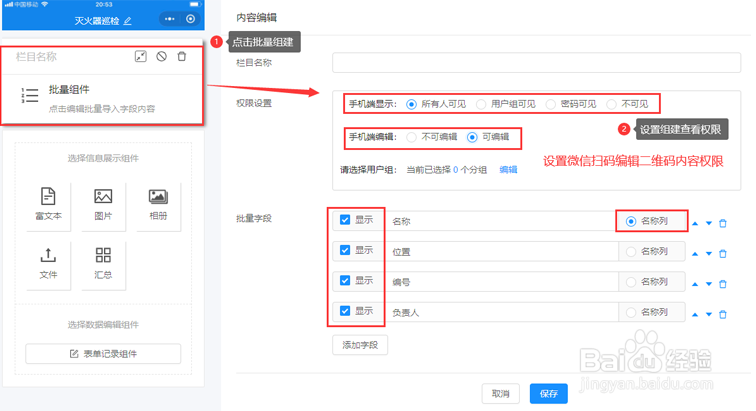Delete the 负责人 field row
Screen dimensions: 756x411
point(723,315)
